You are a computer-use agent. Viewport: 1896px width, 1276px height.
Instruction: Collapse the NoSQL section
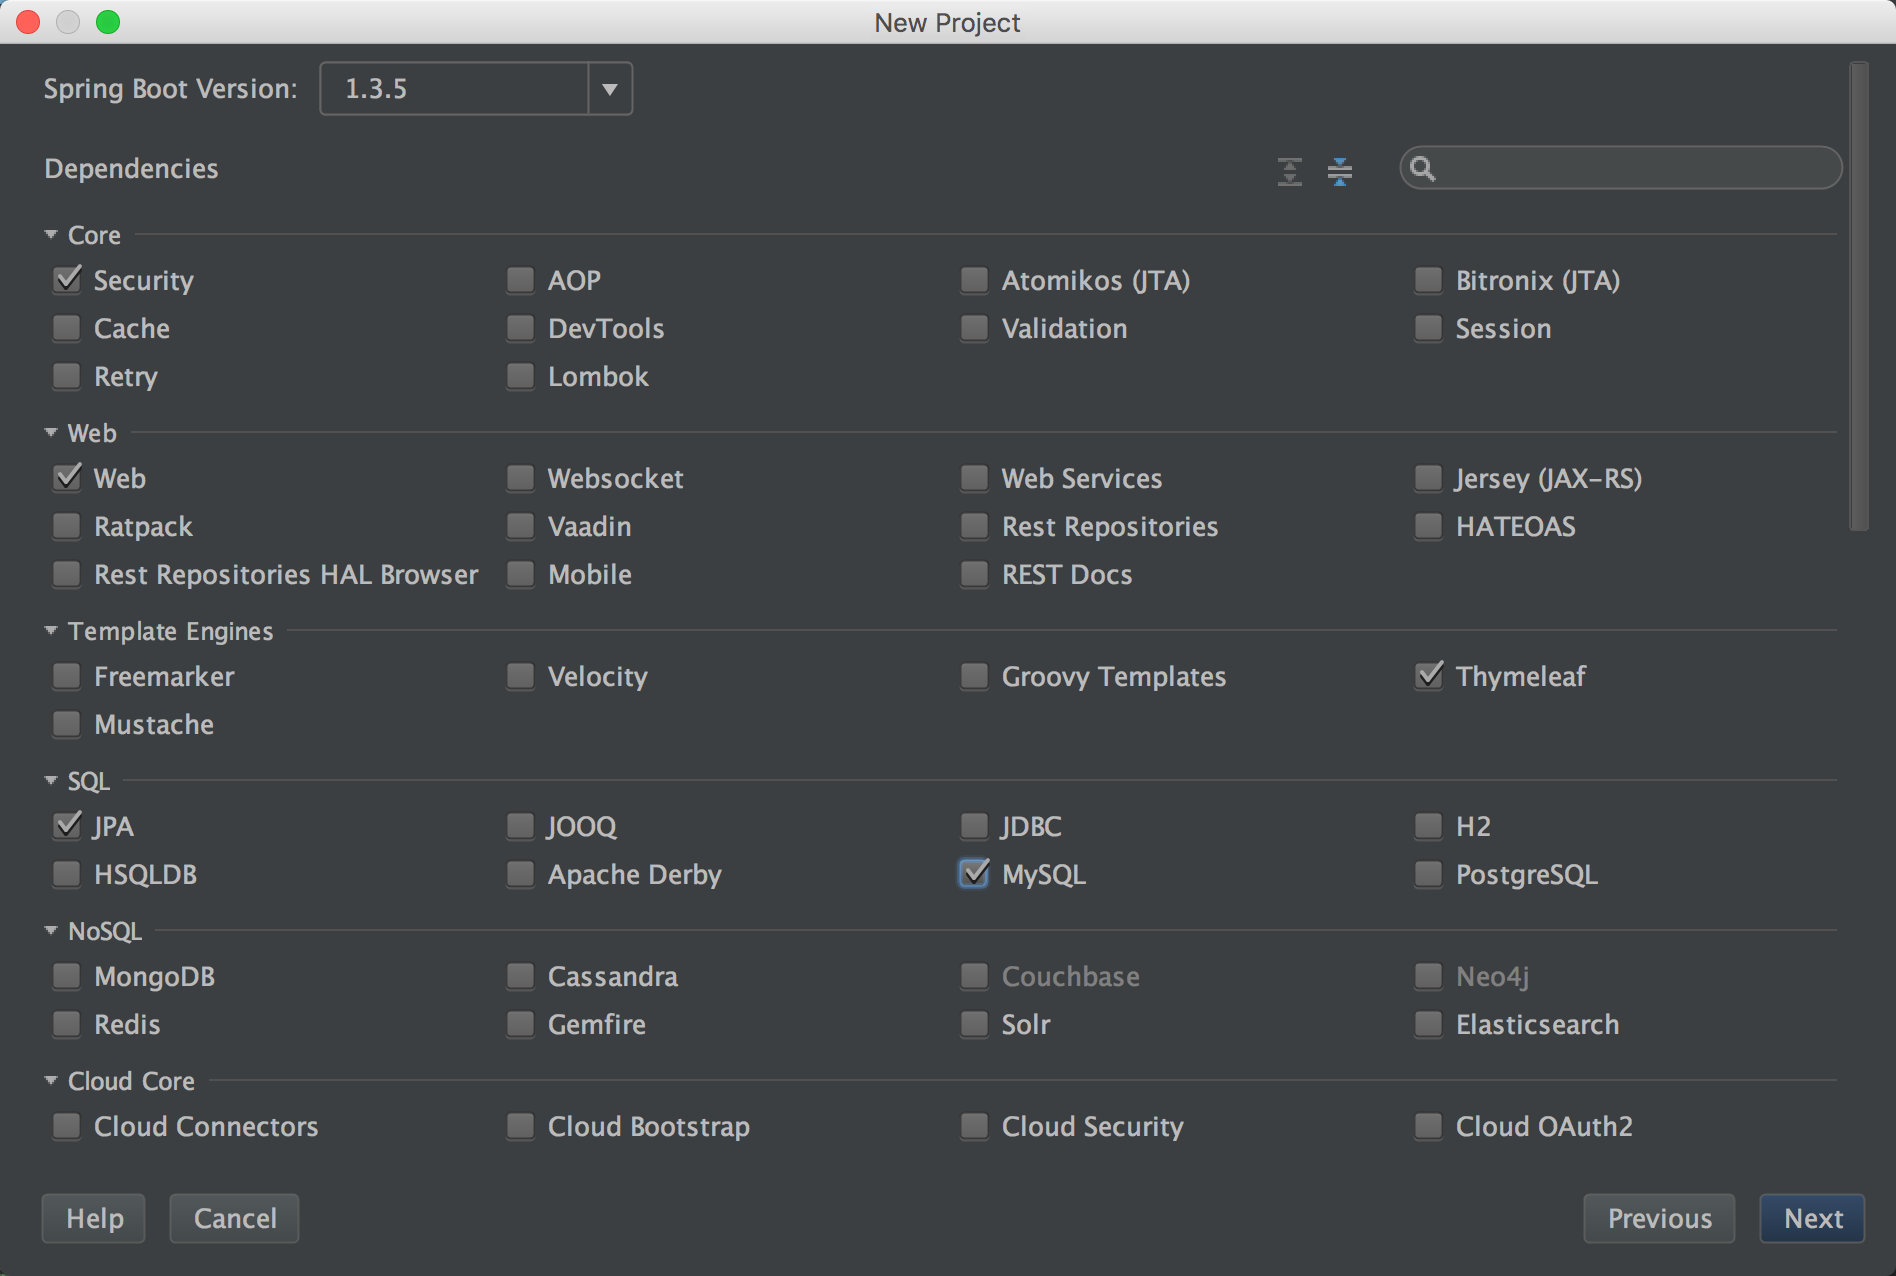tap(51, 930)
